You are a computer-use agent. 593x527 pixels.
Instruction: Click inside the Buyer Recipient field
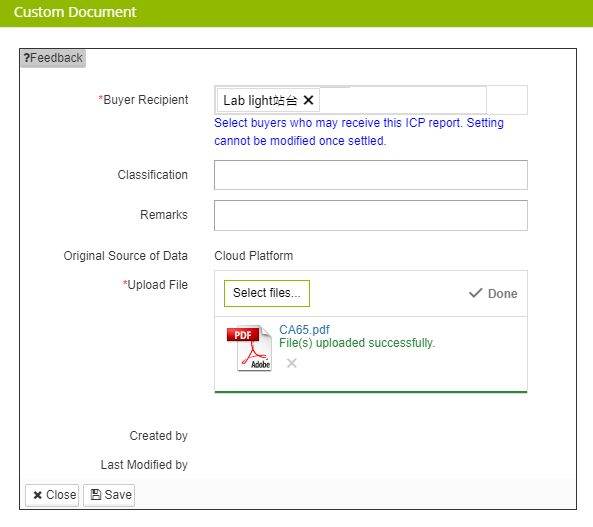click(403, 100)
